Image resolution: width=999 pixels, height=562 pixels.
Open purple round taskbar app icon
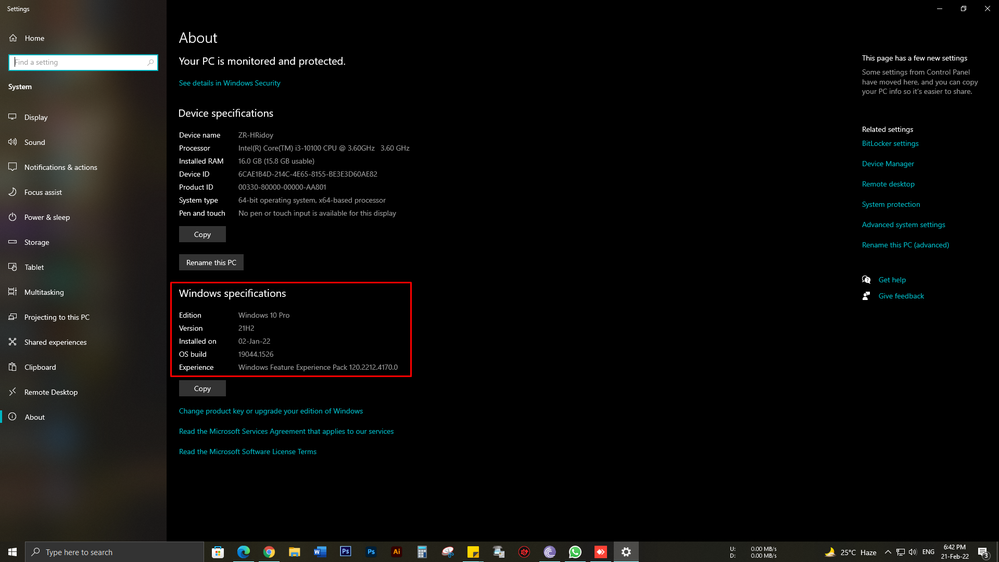tap(549, 552)
